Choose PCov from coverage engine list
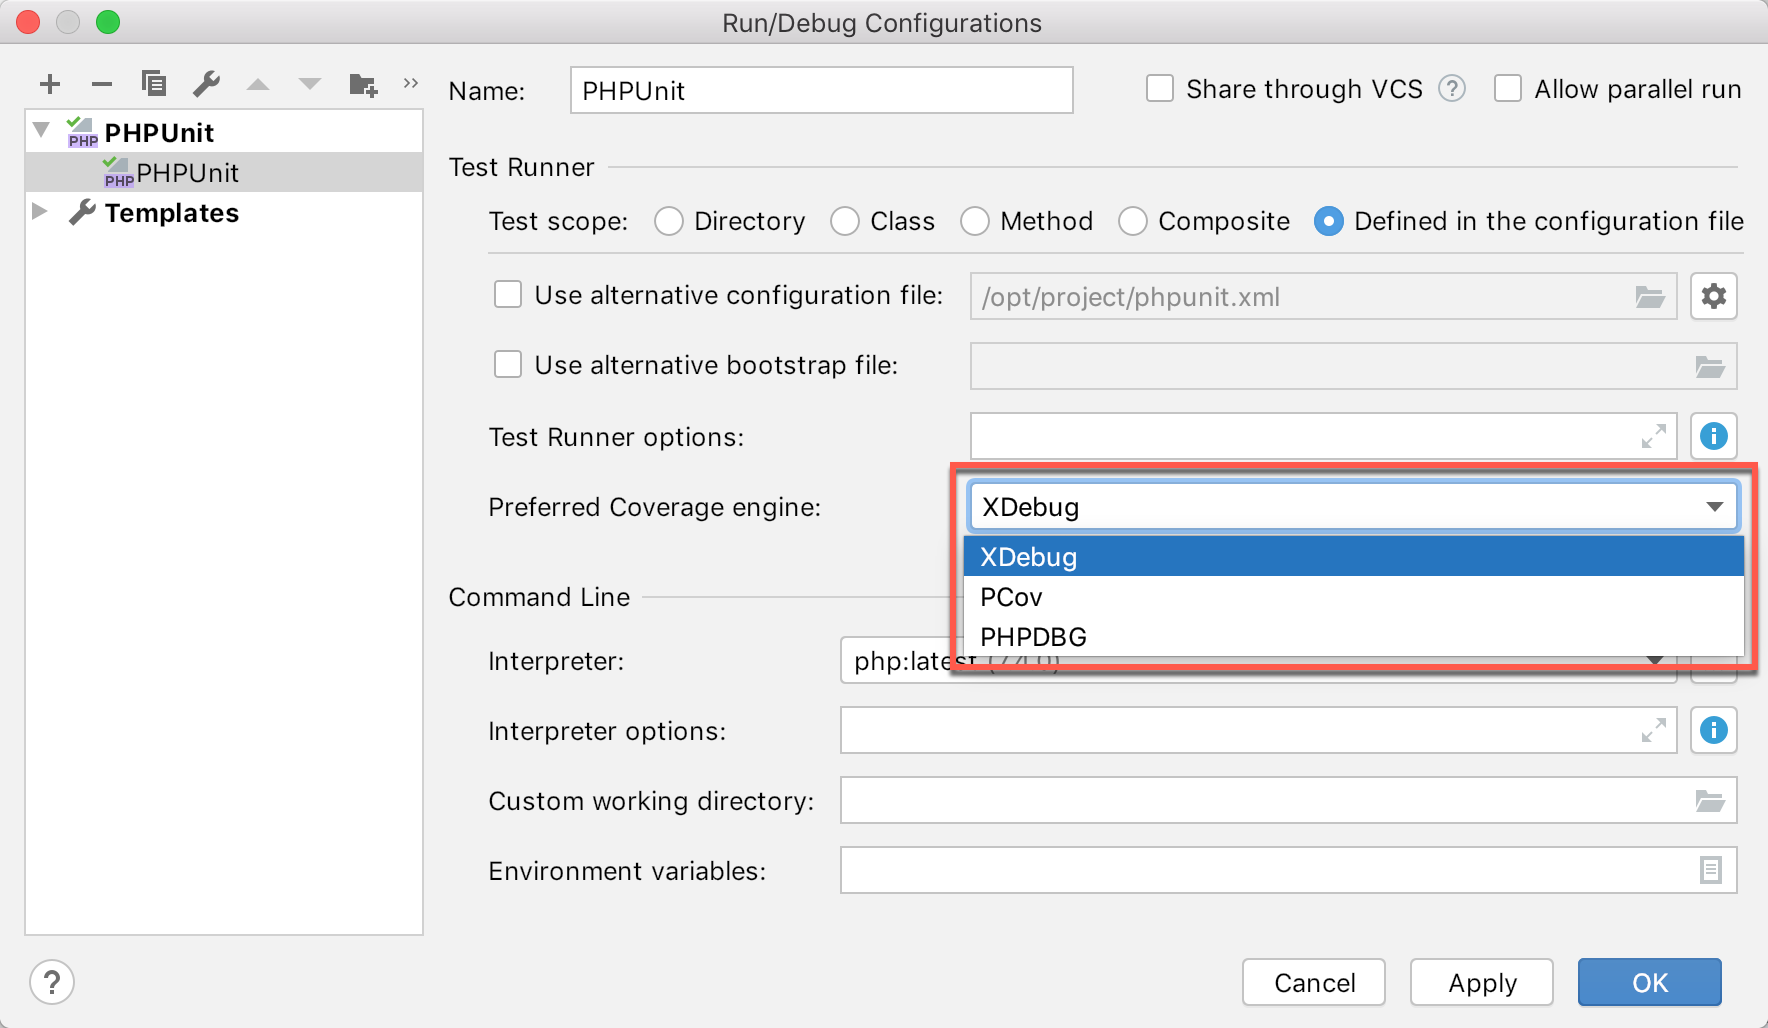 (1354, 597)
